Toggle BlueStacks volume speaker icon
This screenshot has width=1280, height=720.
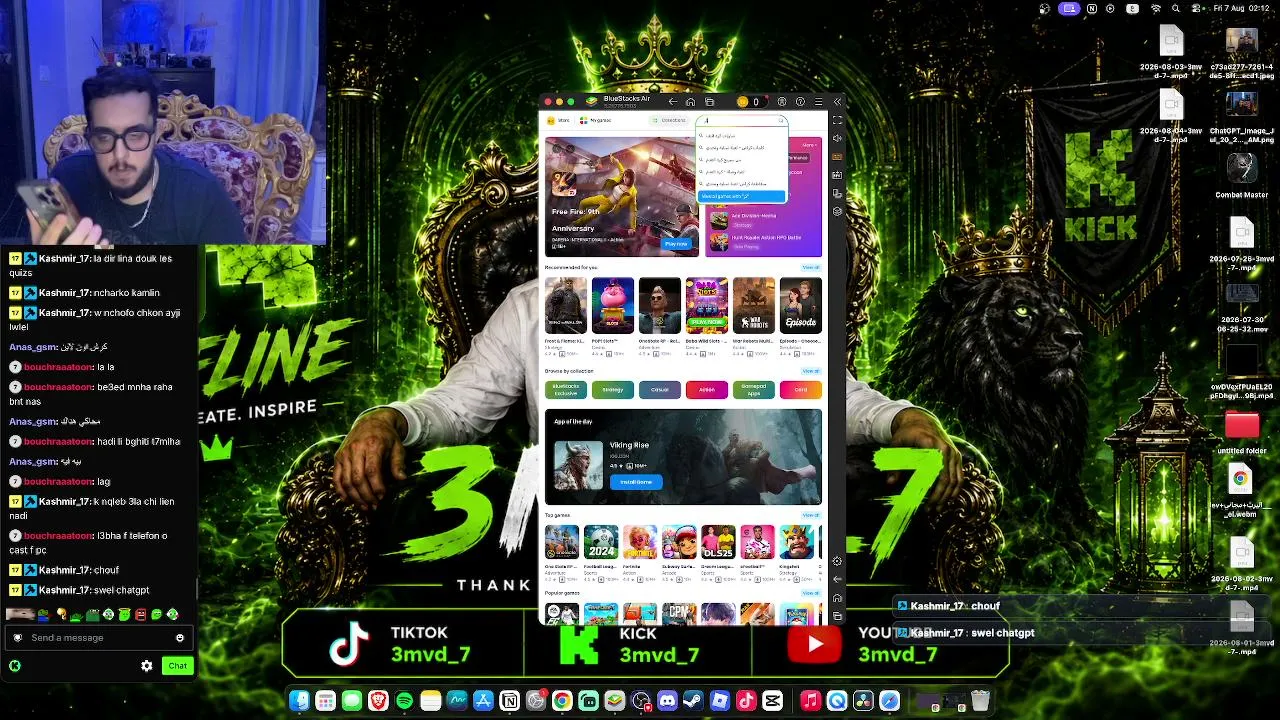pyautogui.click(x=837, y=138)
